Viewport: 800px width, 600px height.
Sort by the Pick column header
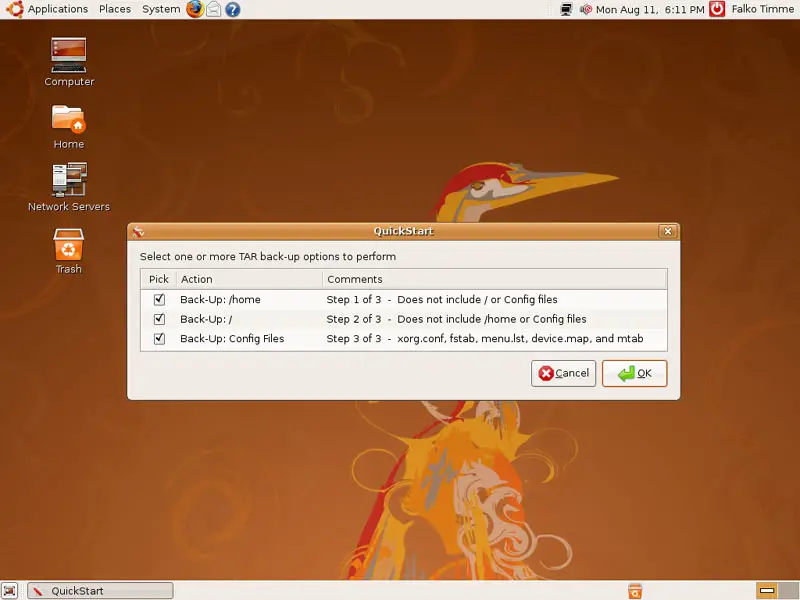[x=159, y=279]
